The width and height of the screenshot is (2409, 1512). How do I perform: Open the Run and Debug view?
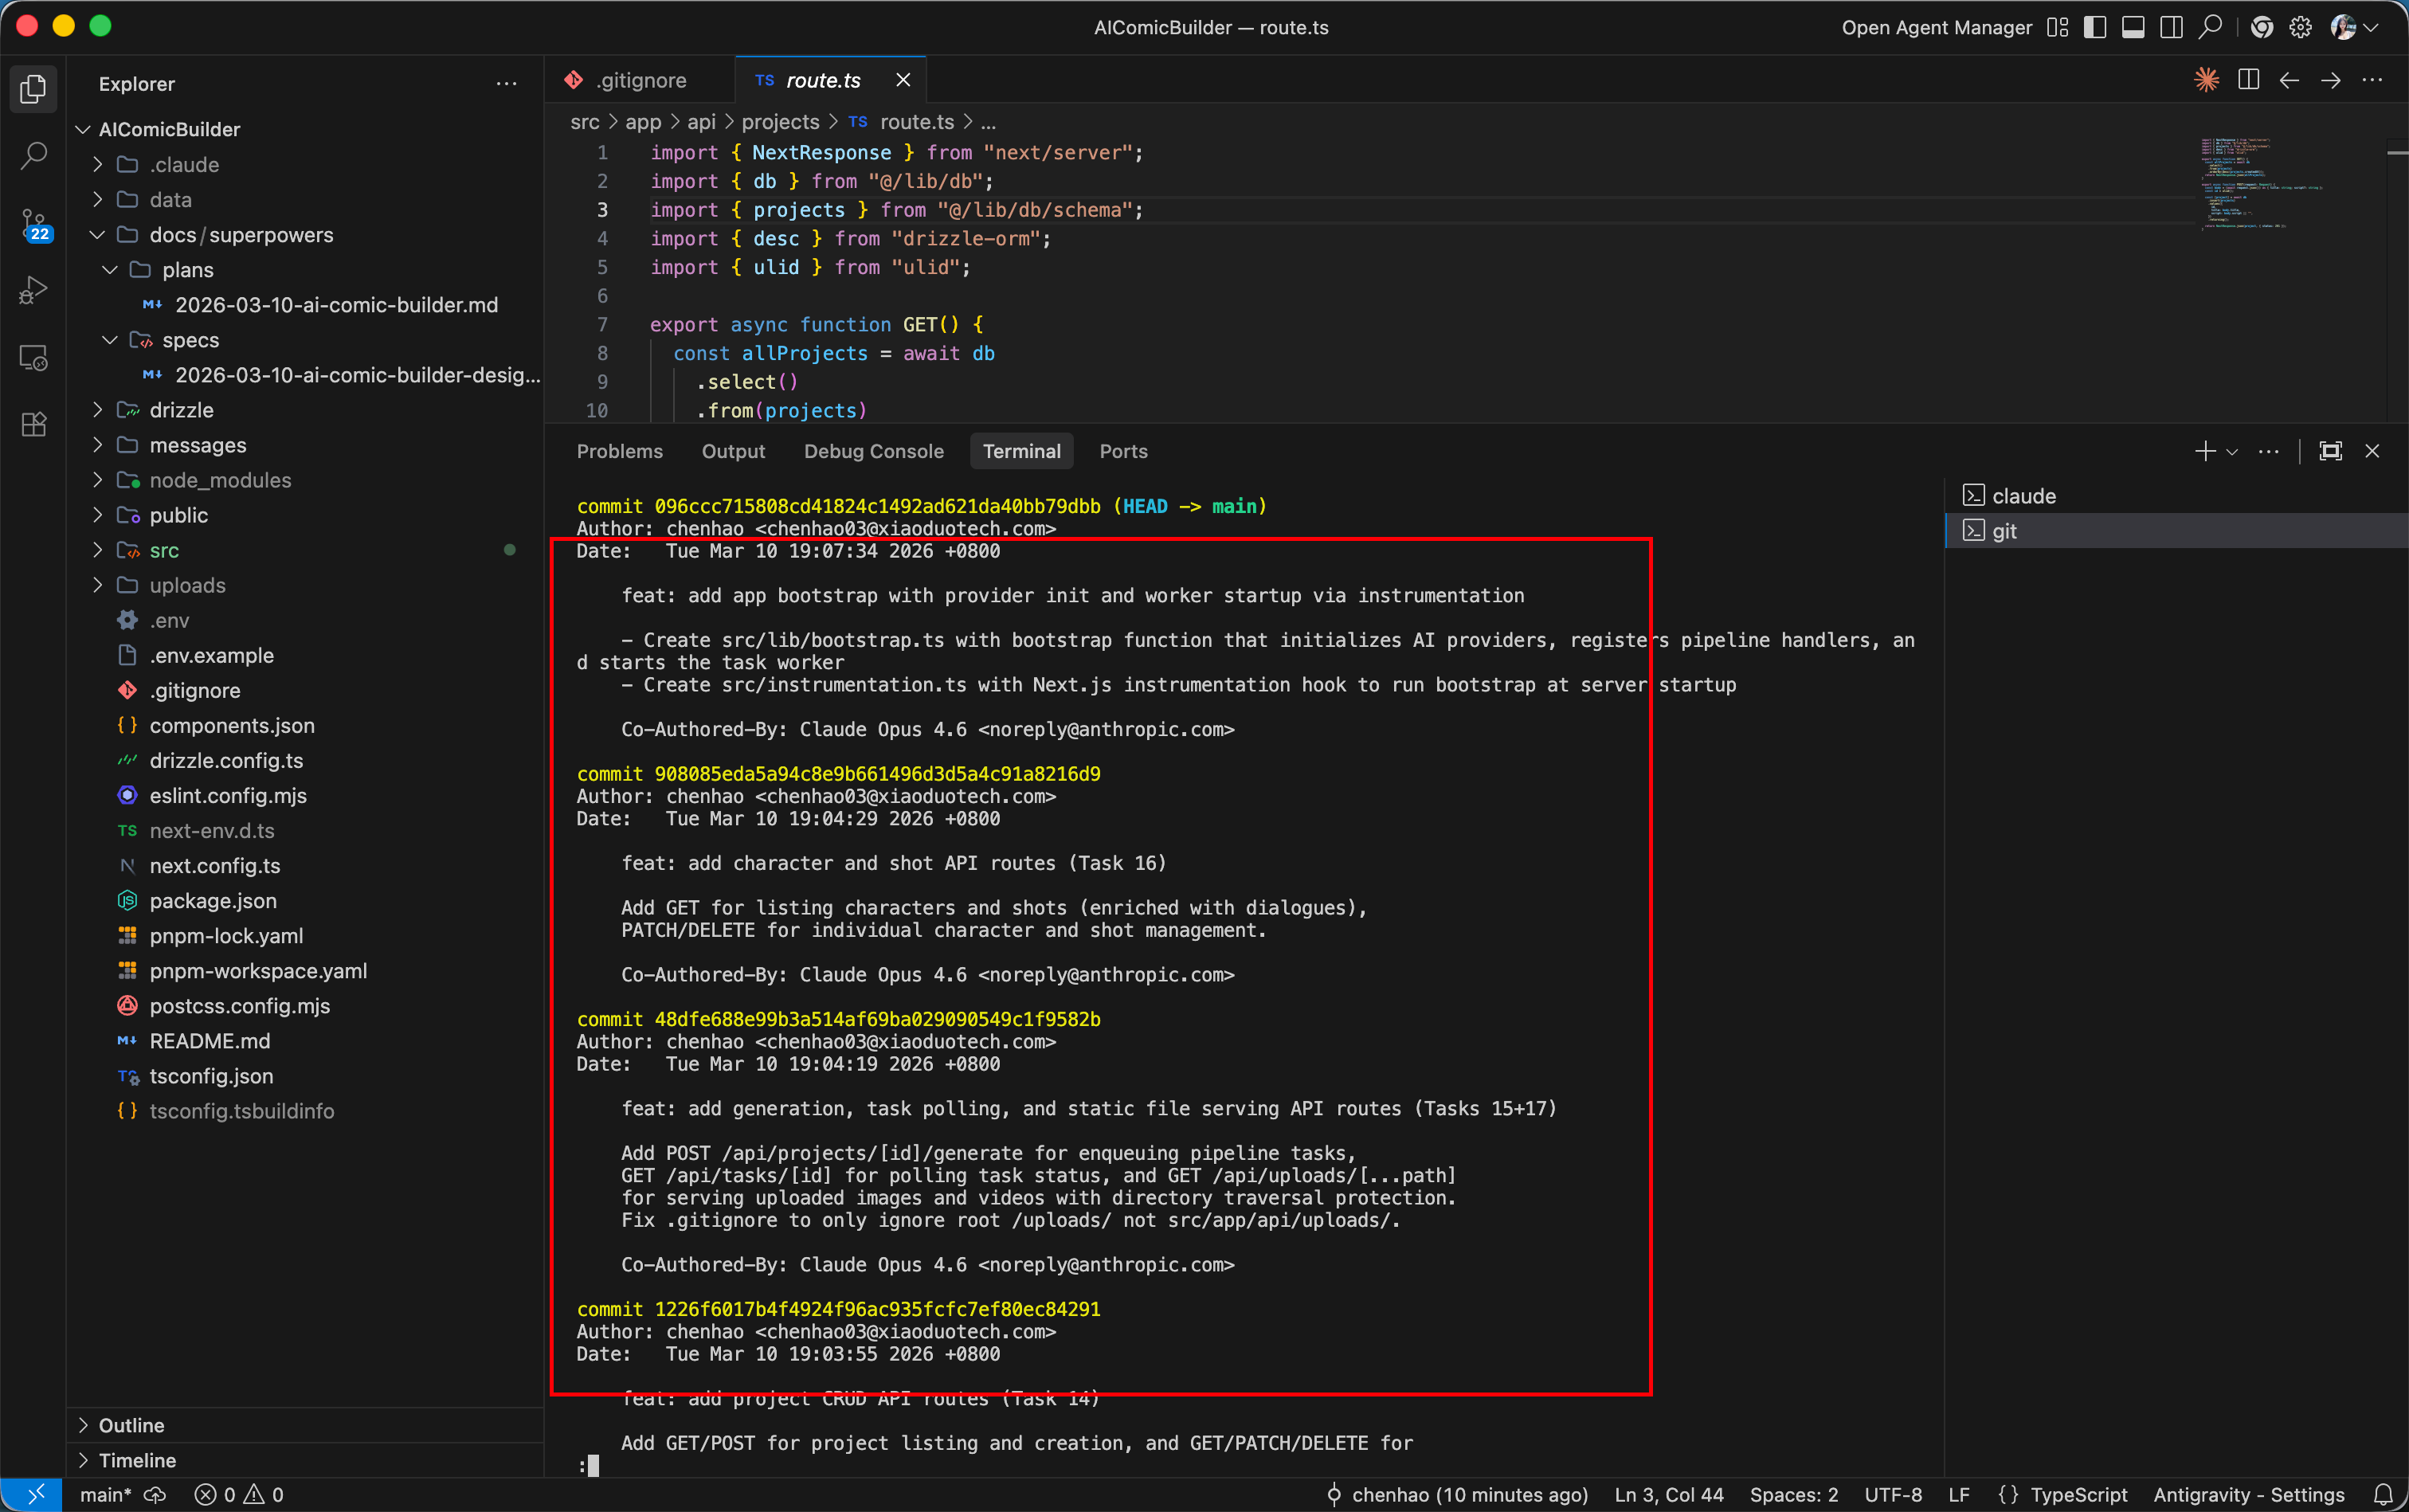pos(33,291)
